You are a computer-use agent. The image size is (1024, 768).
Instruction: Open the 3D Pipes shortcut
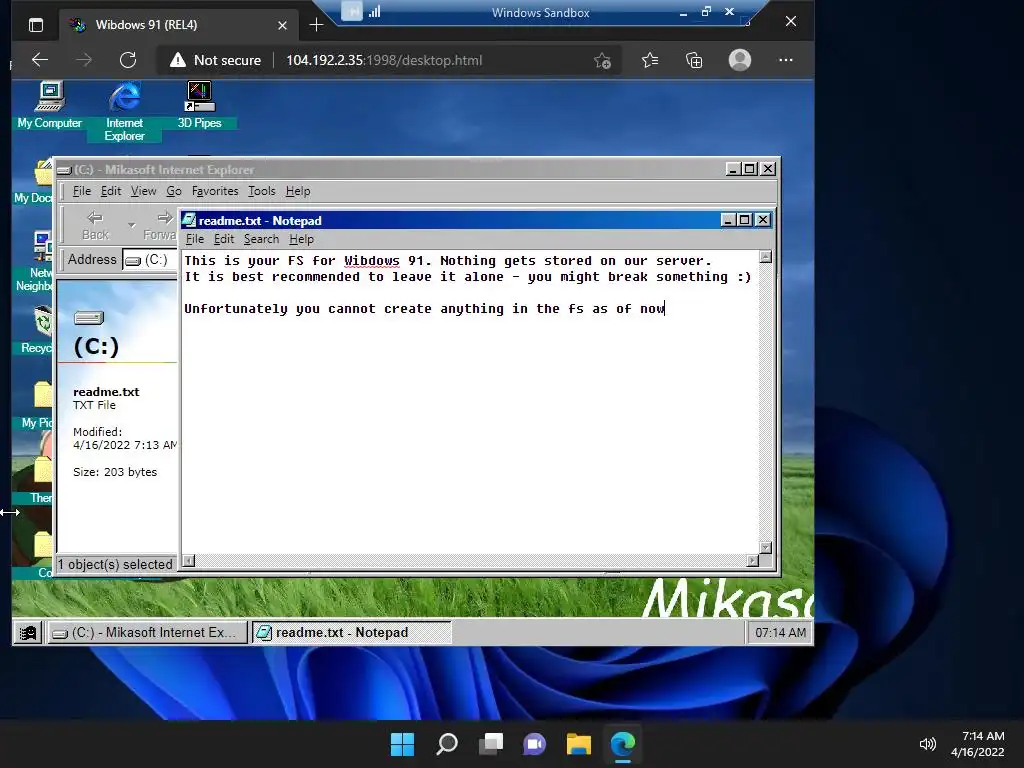tap(199, 104)
